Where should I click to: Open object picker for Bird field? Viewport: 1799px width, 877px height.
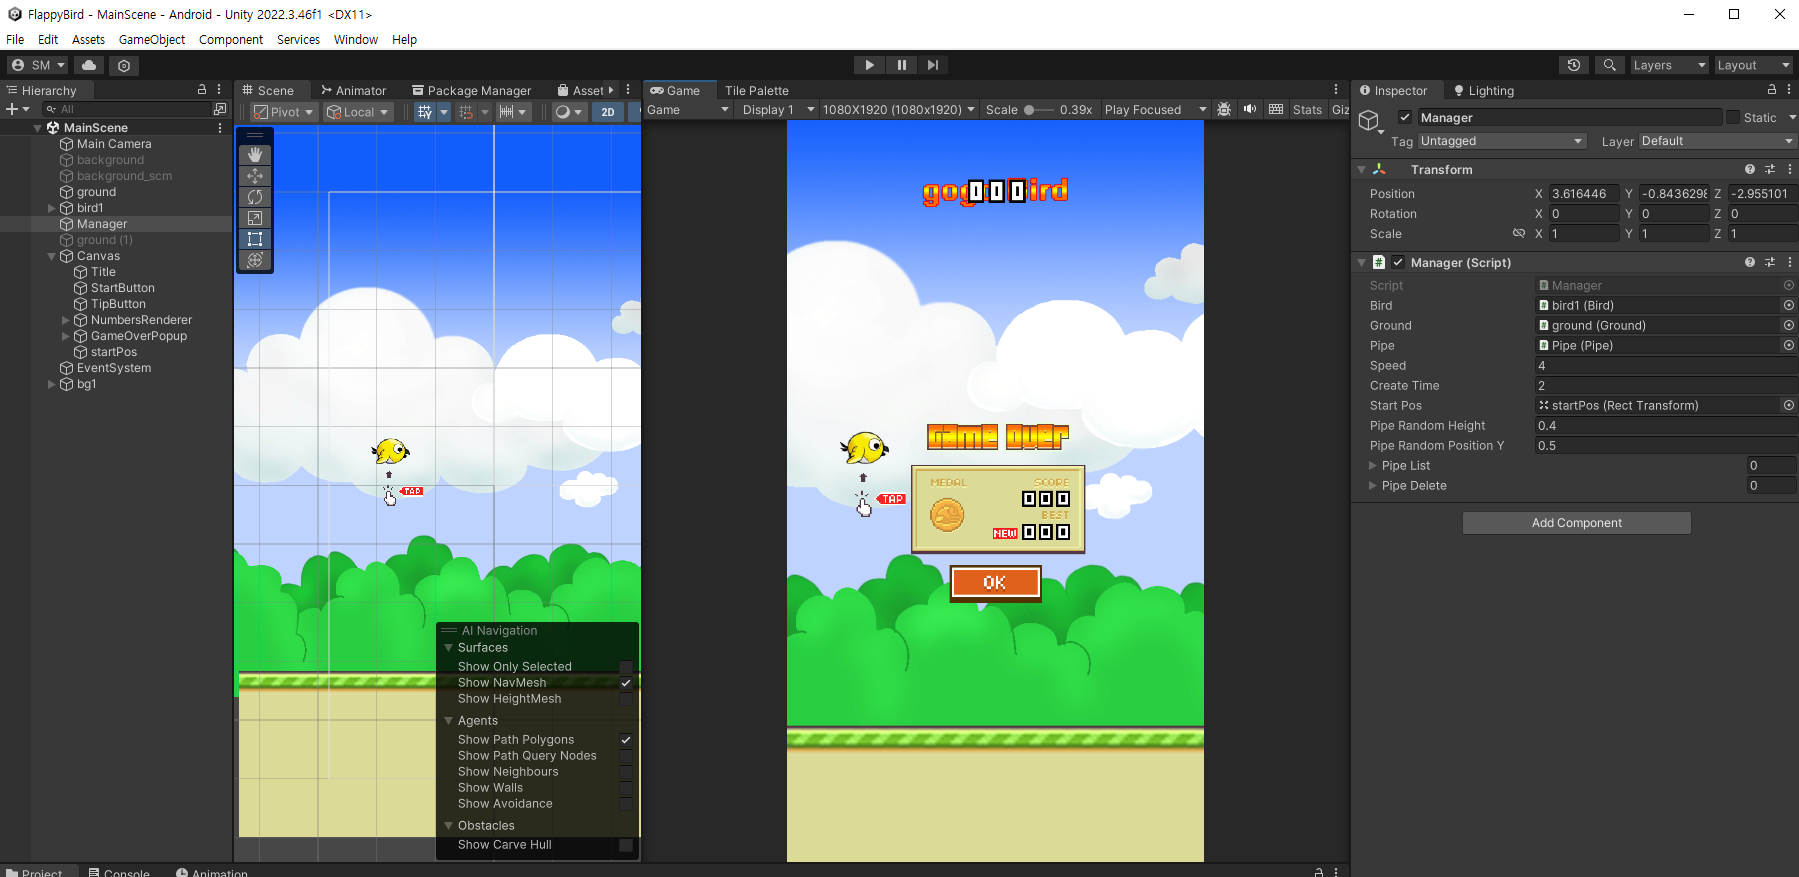(x=1789, y=305)
